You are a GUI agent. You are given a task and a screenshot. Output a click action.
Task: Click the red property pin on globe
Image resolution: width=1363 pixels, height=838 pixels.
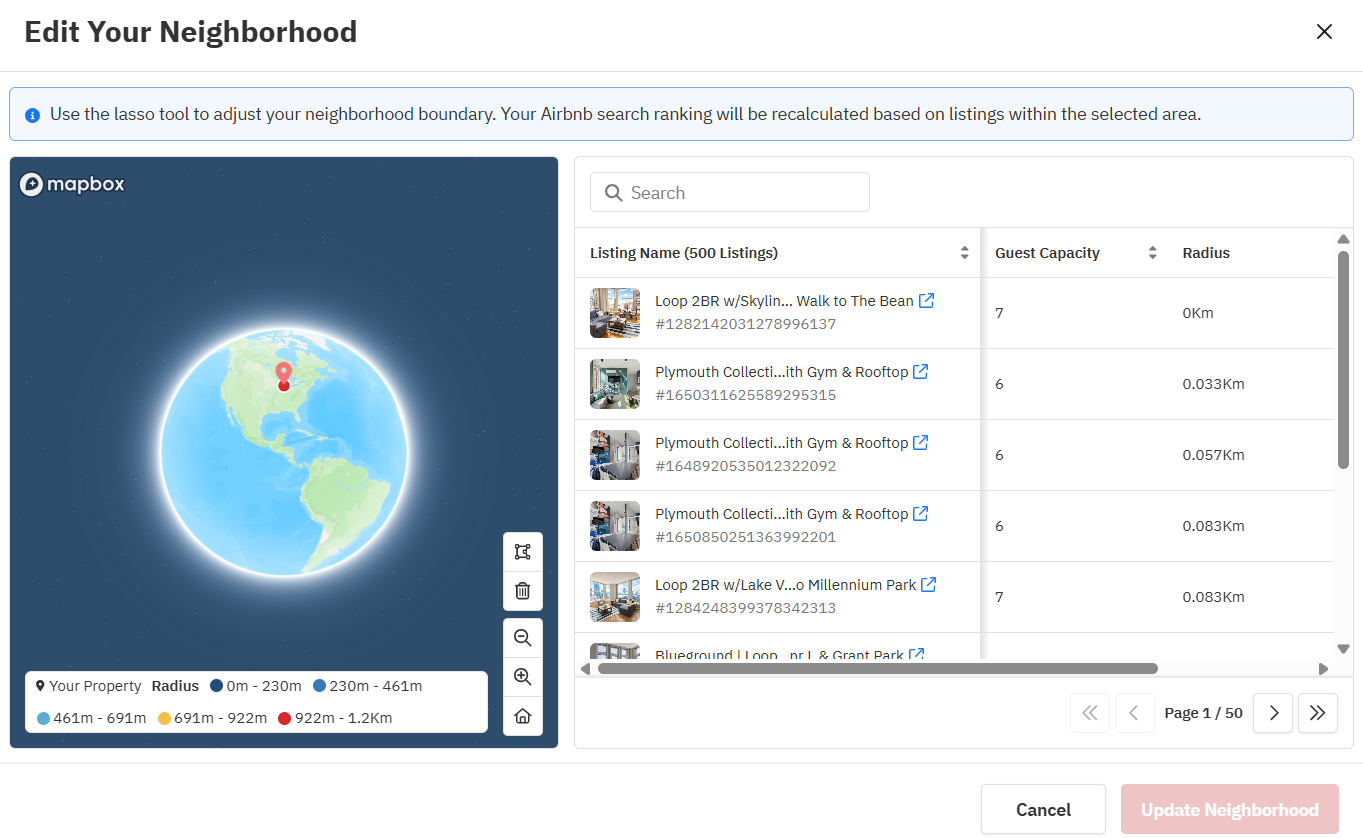click(283, 375)
